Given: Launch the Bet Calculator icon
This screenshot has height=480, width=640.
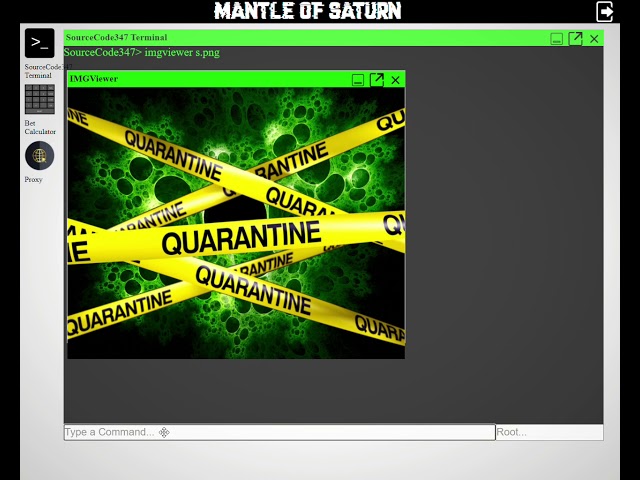Looking at the screenshot, I should pyautogui.click(x=40, y=99).
